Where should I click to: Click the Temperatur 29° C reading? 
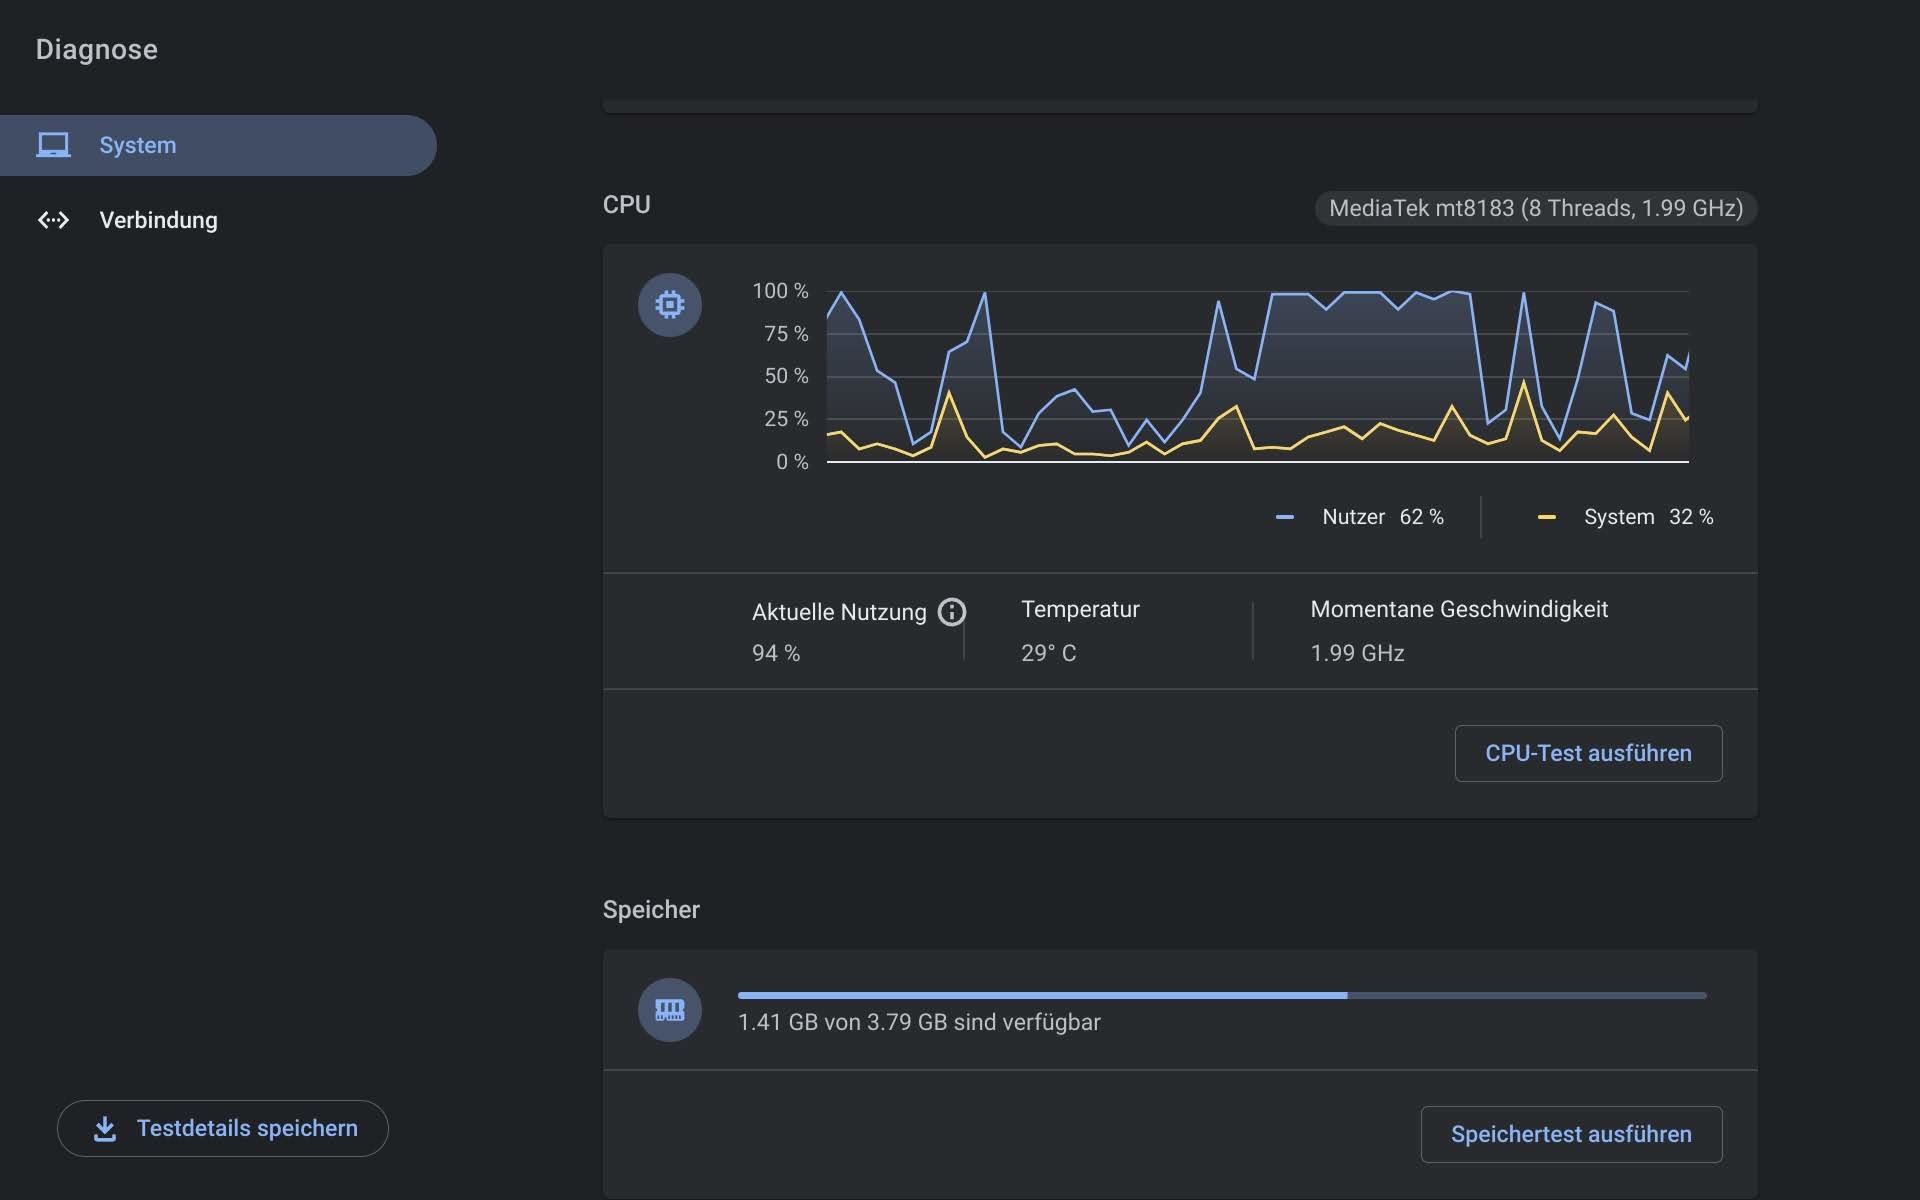1048,653
